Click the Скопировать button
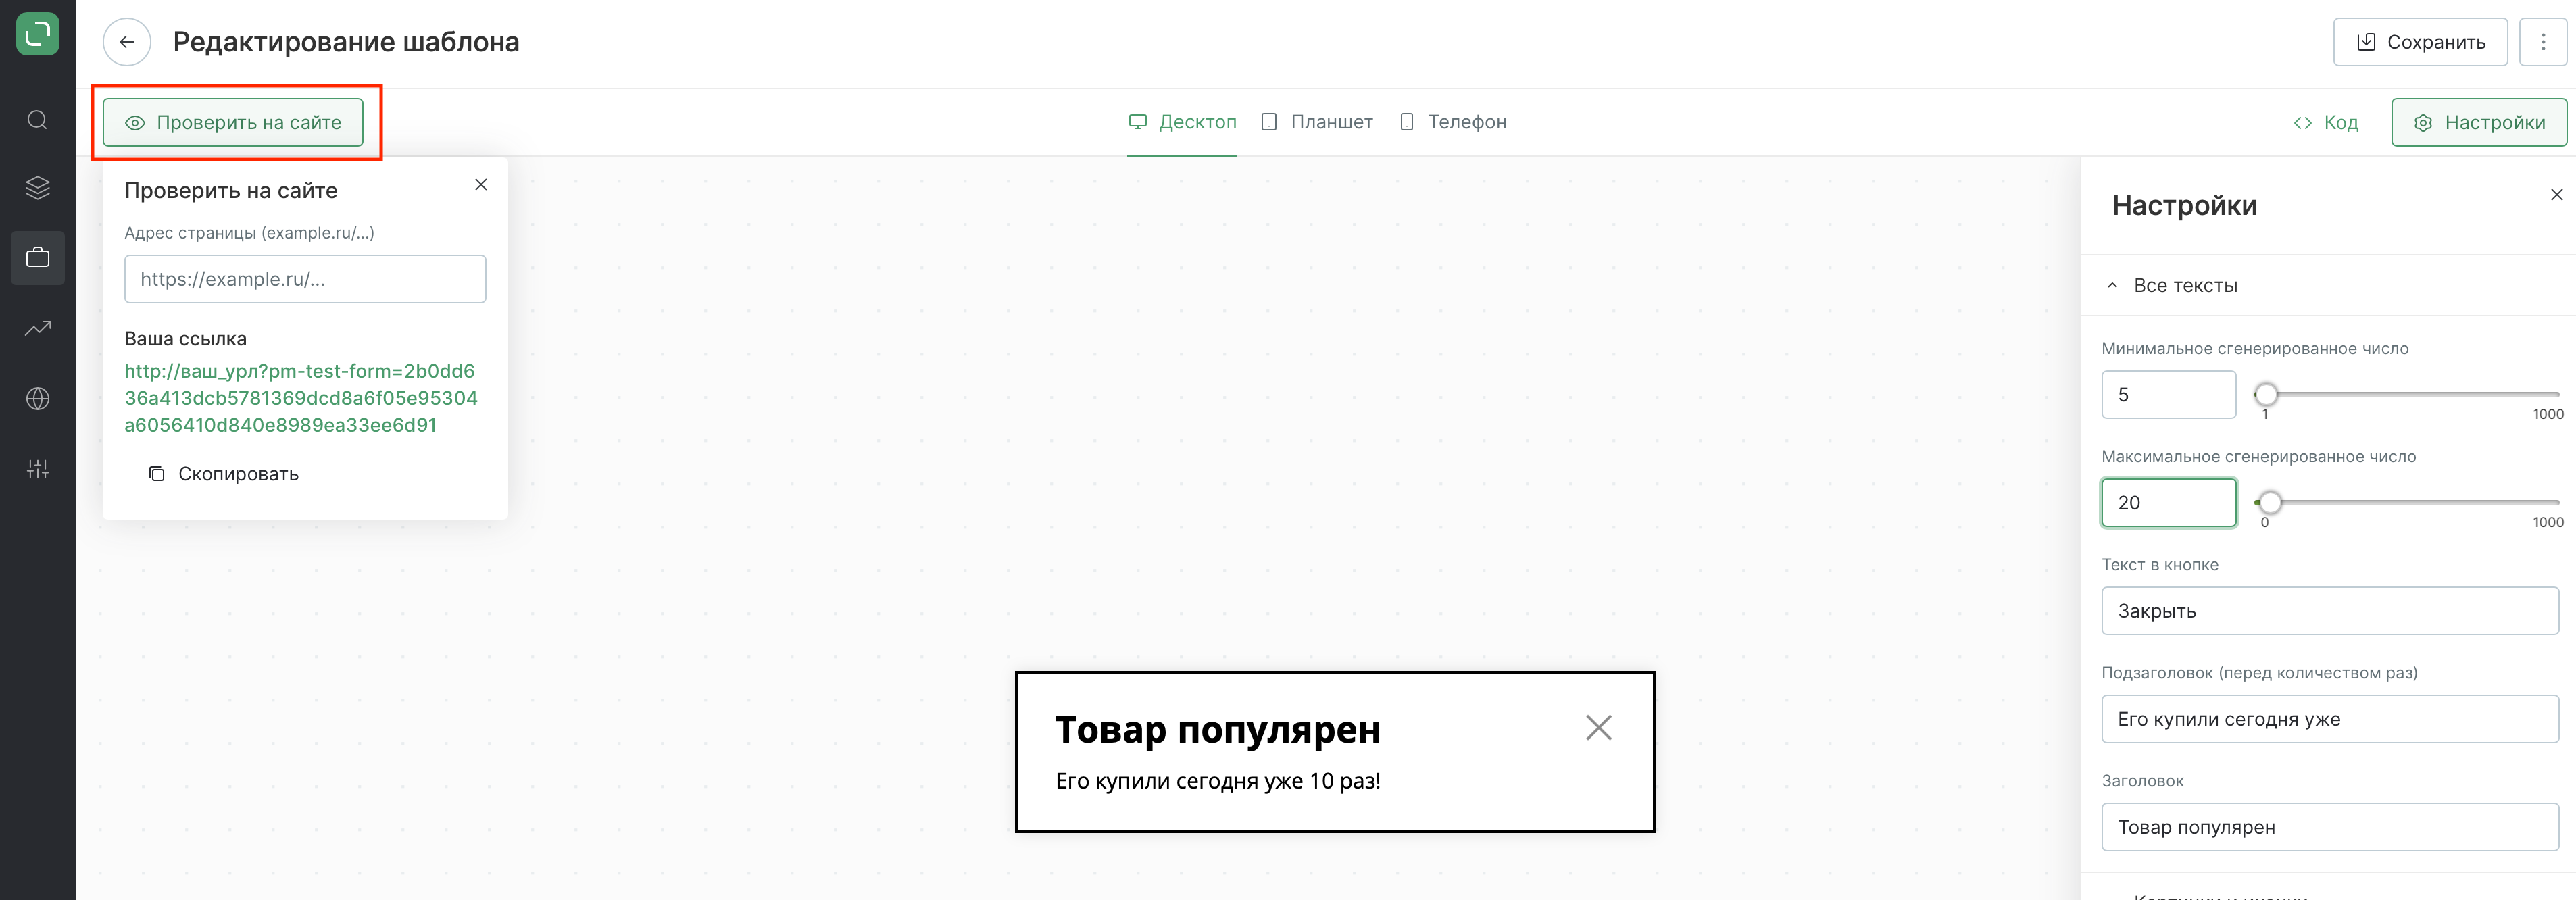 [x=224, y=474]
